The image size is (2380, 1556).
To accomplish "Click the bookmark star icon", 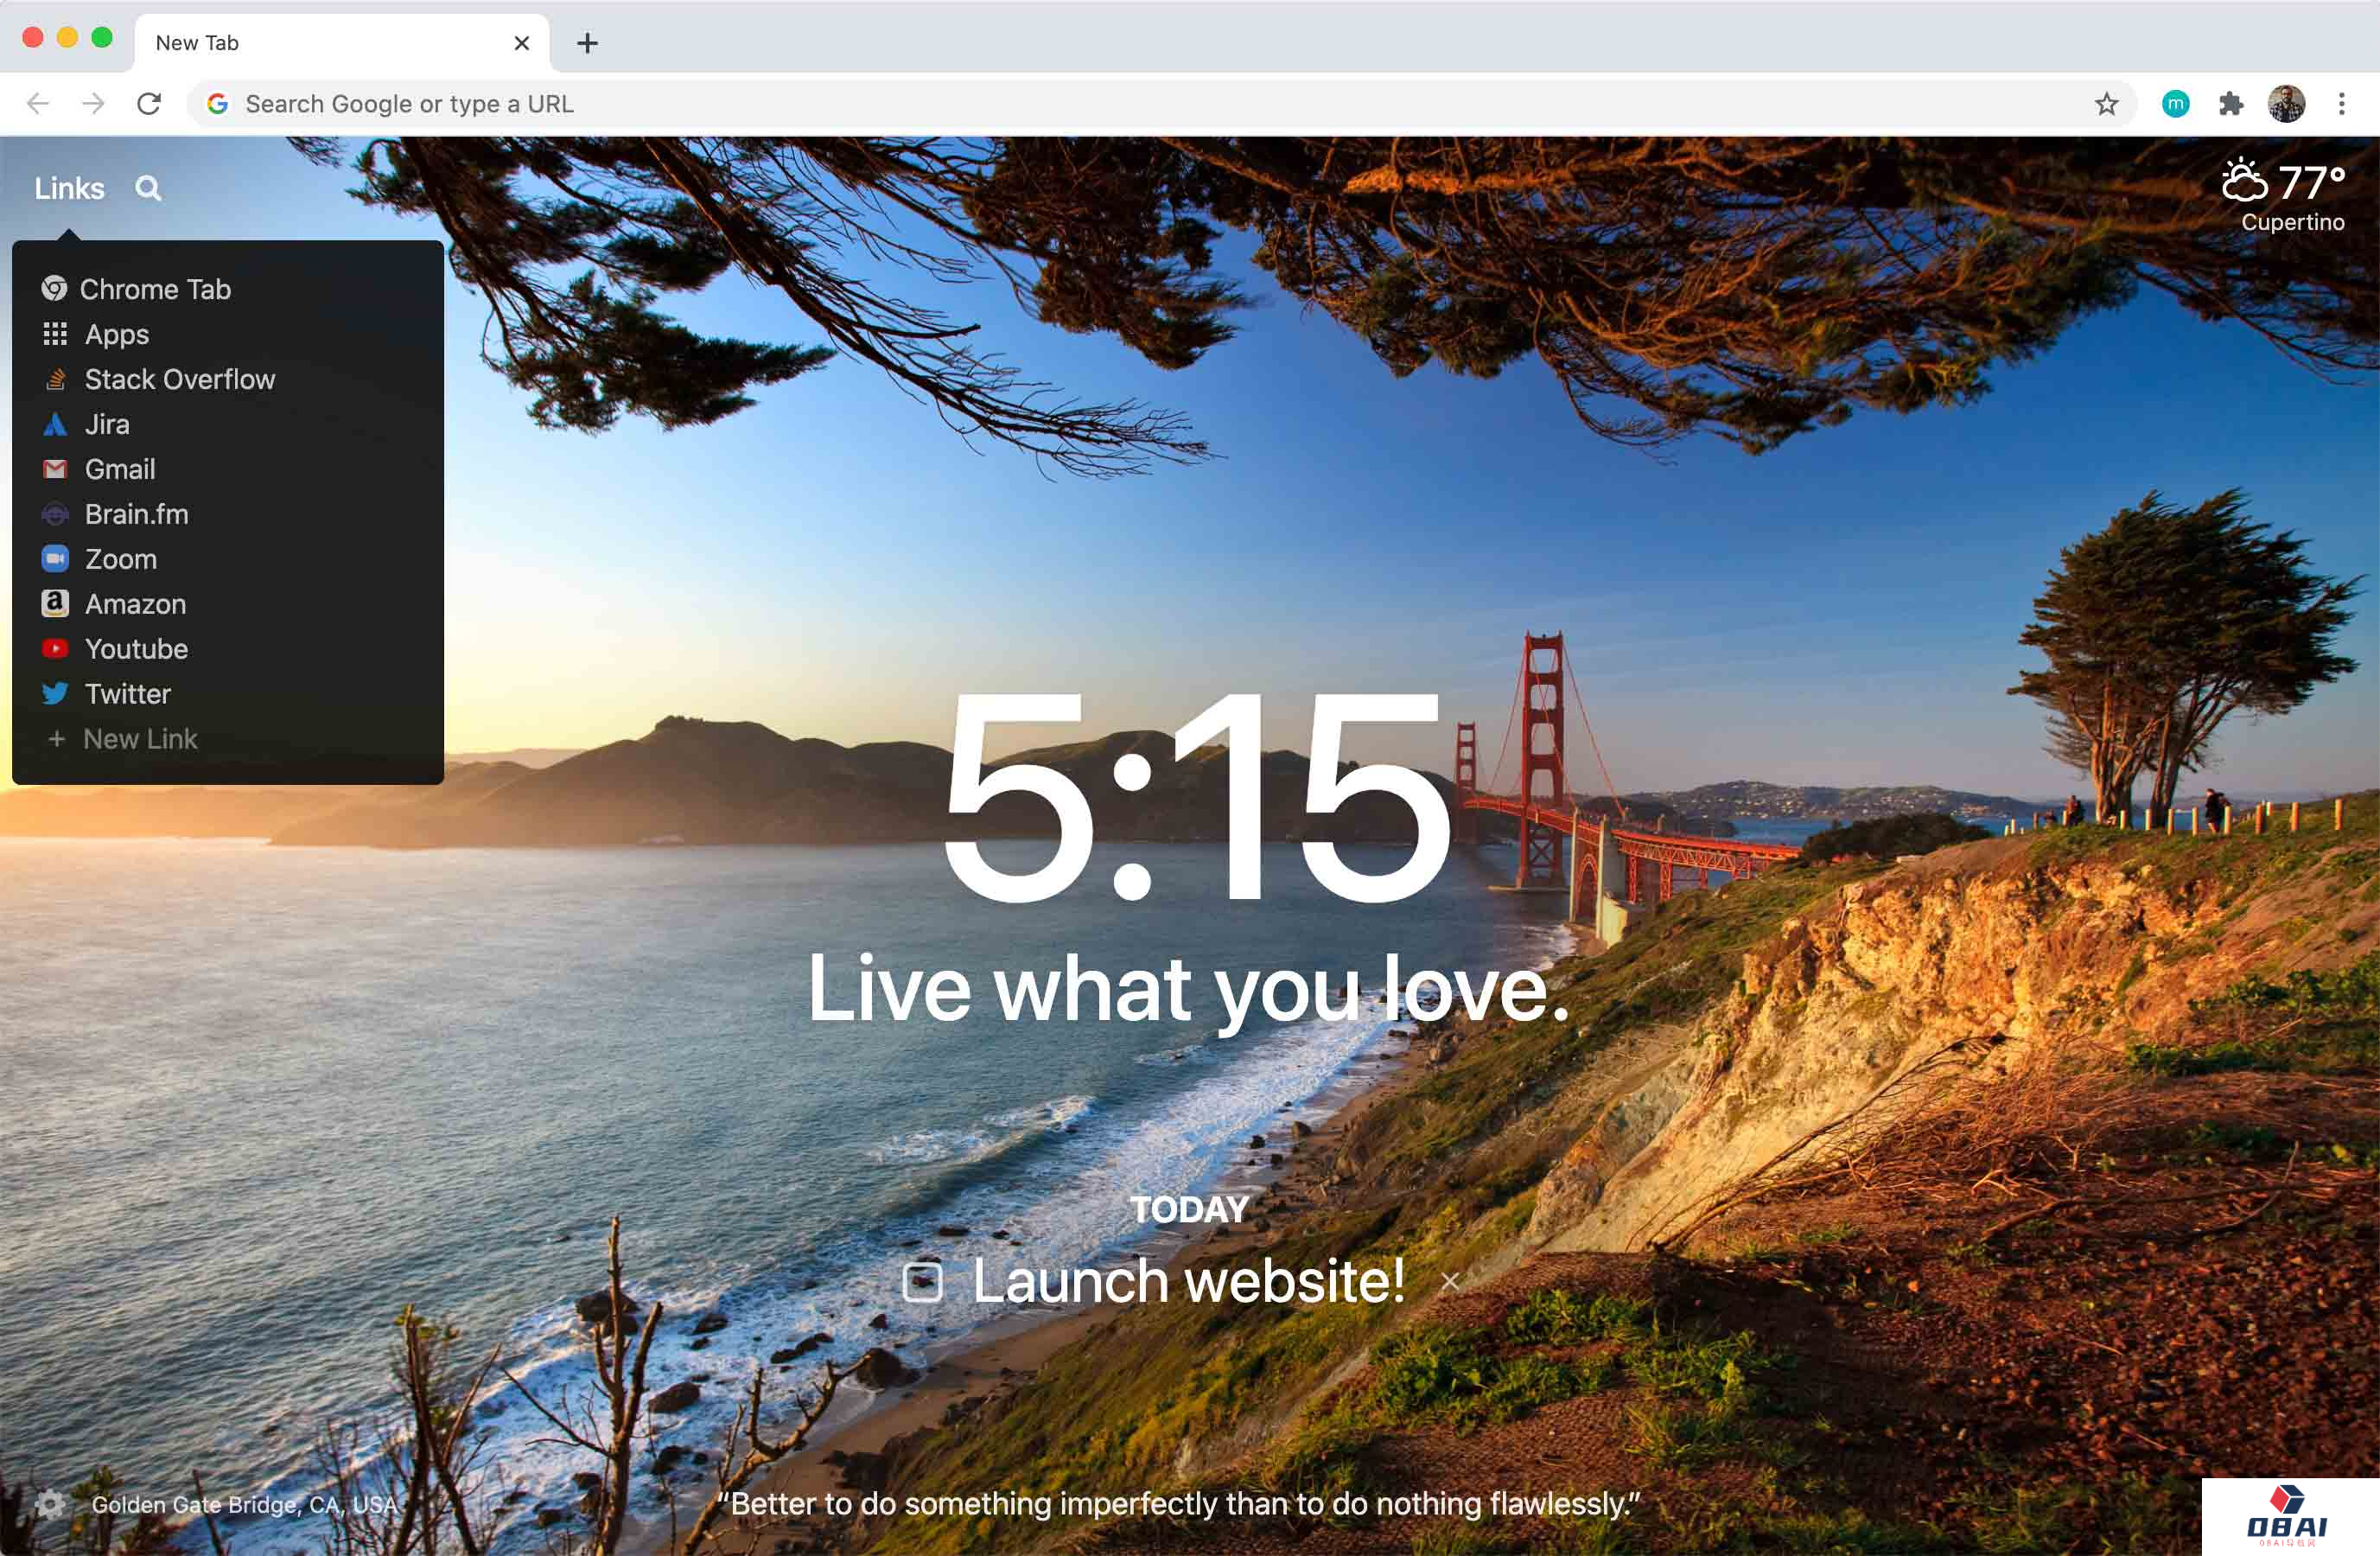I will 2106,104.
